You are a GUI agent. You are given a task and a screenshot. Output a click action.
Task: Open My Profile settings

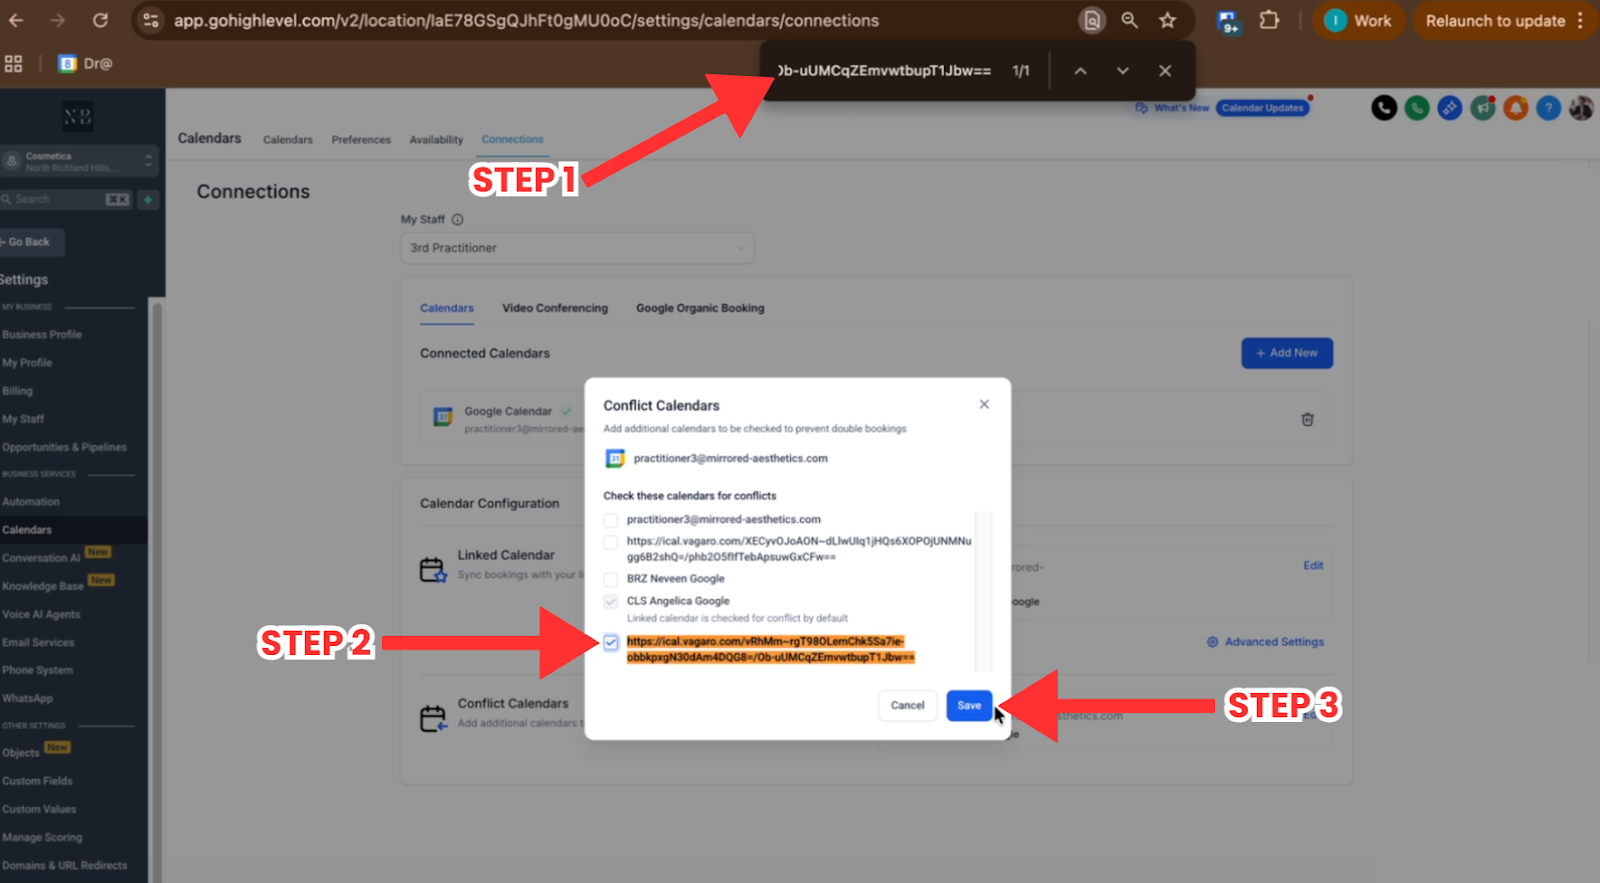tap(27, 363)
